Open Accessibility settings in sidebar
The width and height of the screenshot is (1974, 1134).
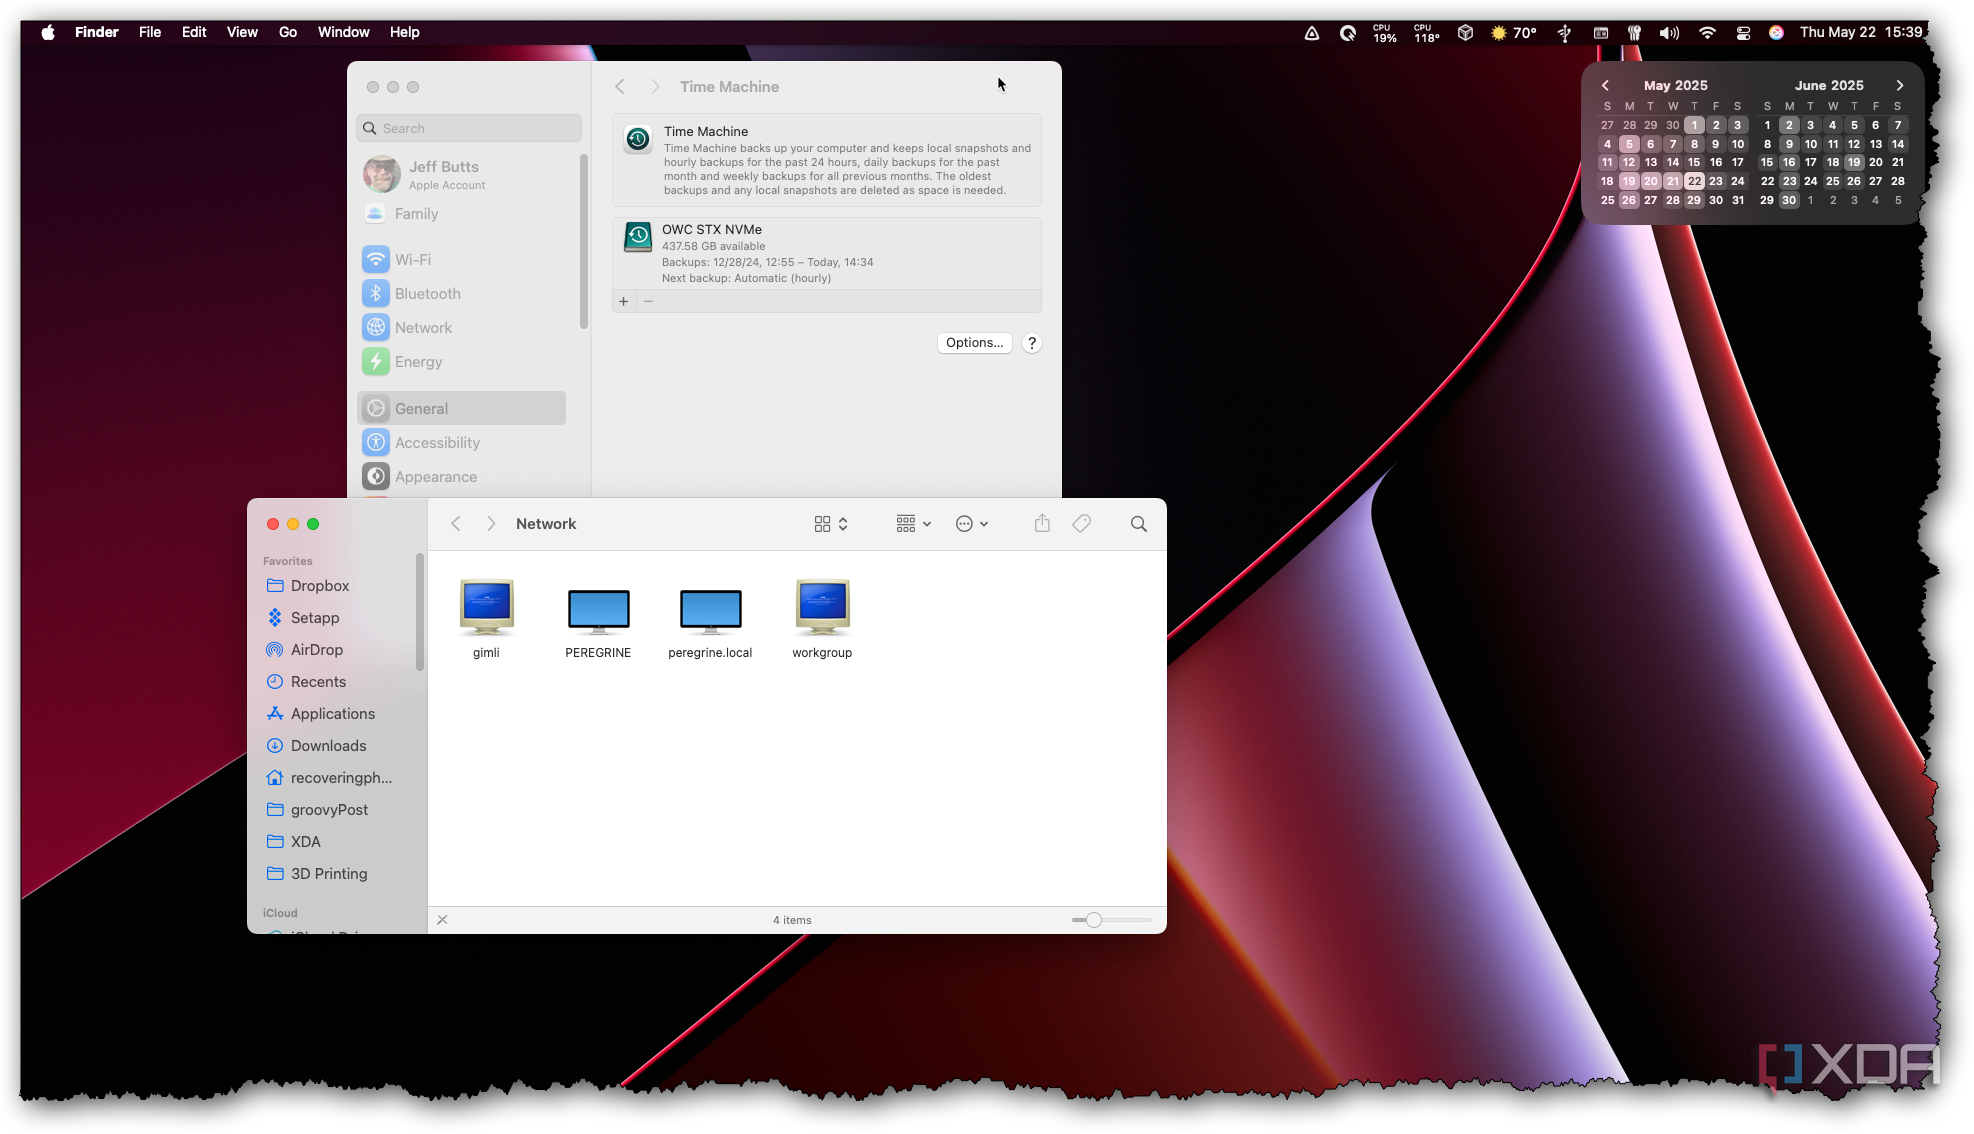(462, 443)
